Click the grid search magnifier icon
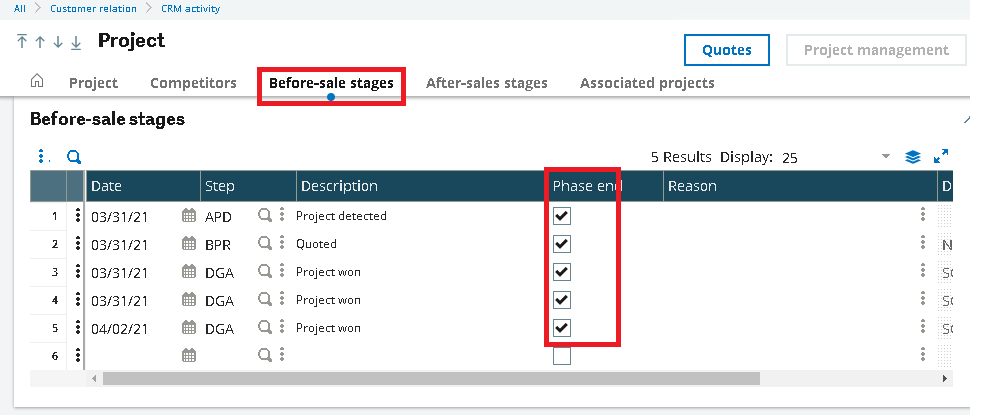 (x=73, y=157)
